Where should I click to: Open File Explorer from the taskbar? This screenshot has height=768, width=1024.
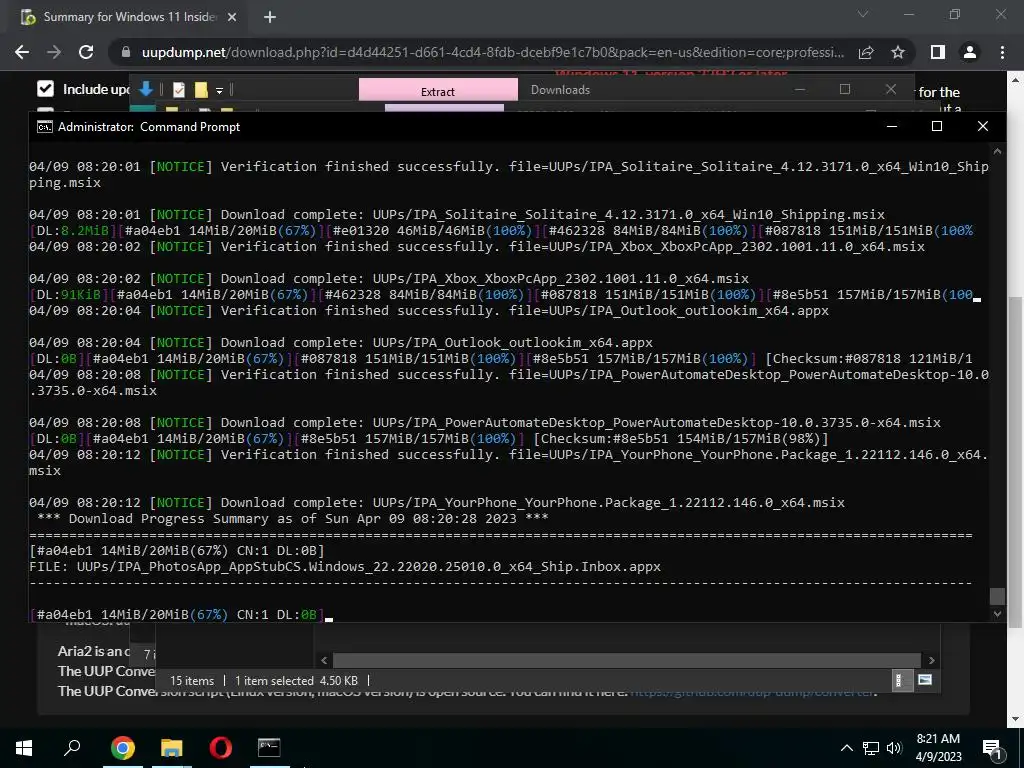[172, 748]
